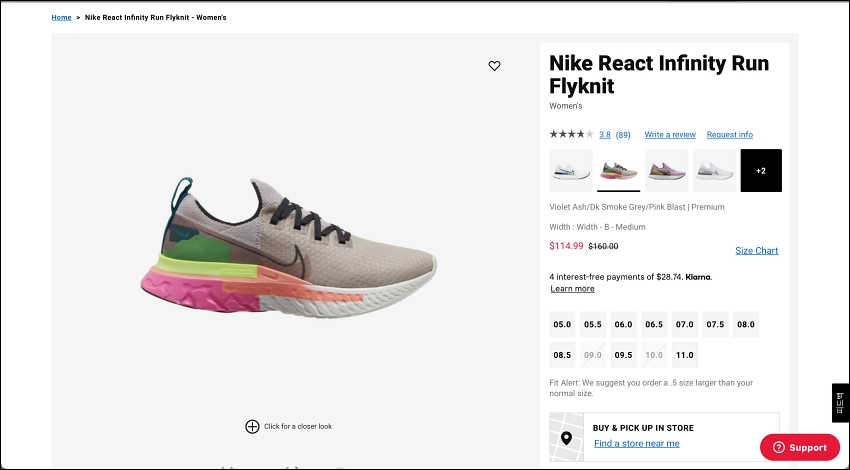
Task: Click Write a review
Action: (x=670, y=134)
